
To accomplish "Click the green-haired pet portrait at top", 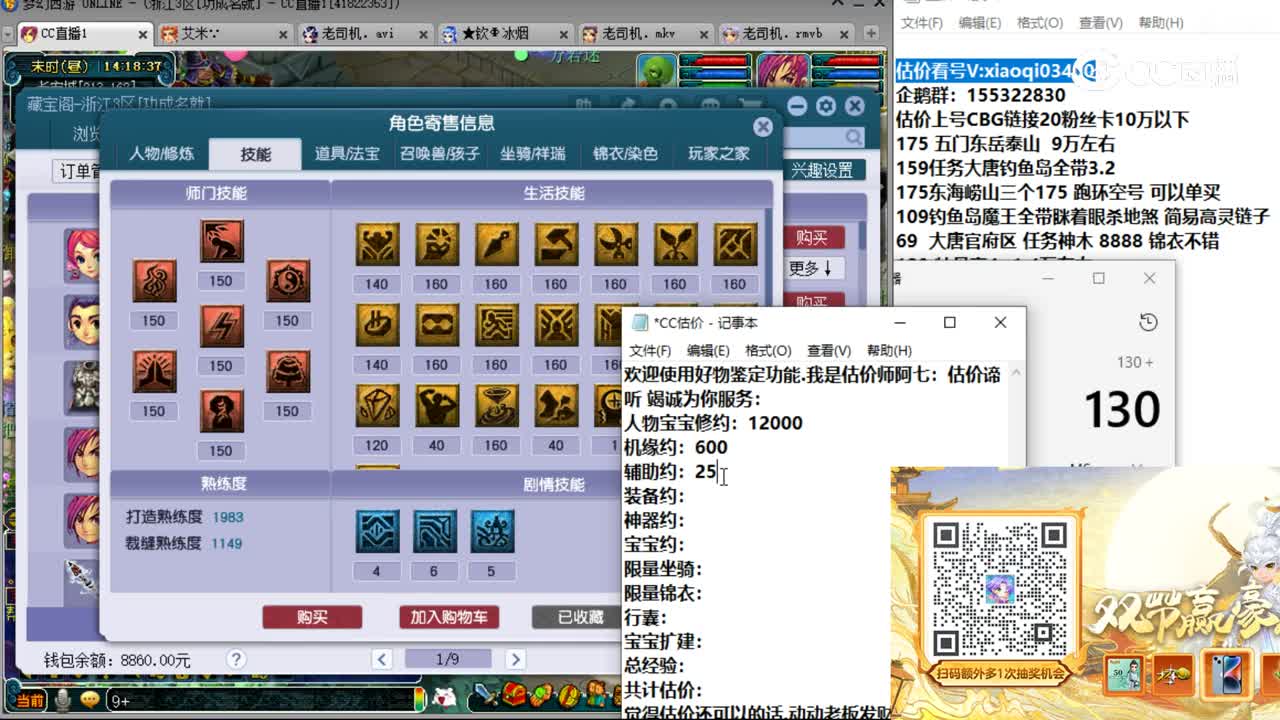I will tap(657, 71).
